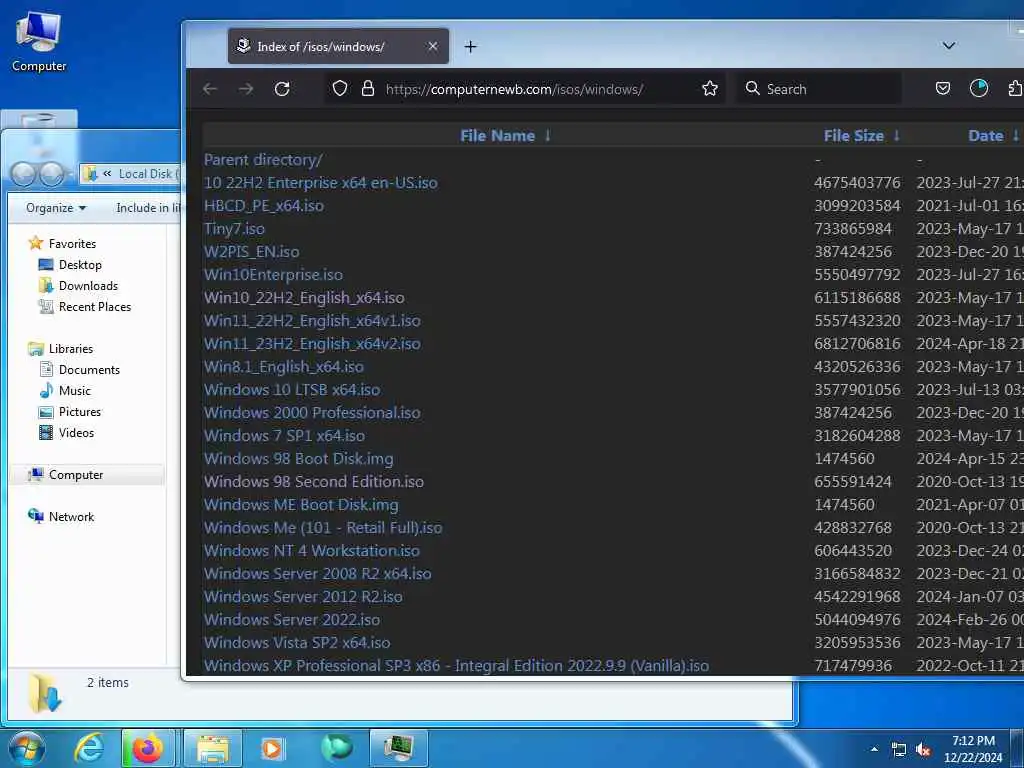Open the Pocket save icon in toolbar
The width and height of the screenshot is (1024, 768).
942,88
